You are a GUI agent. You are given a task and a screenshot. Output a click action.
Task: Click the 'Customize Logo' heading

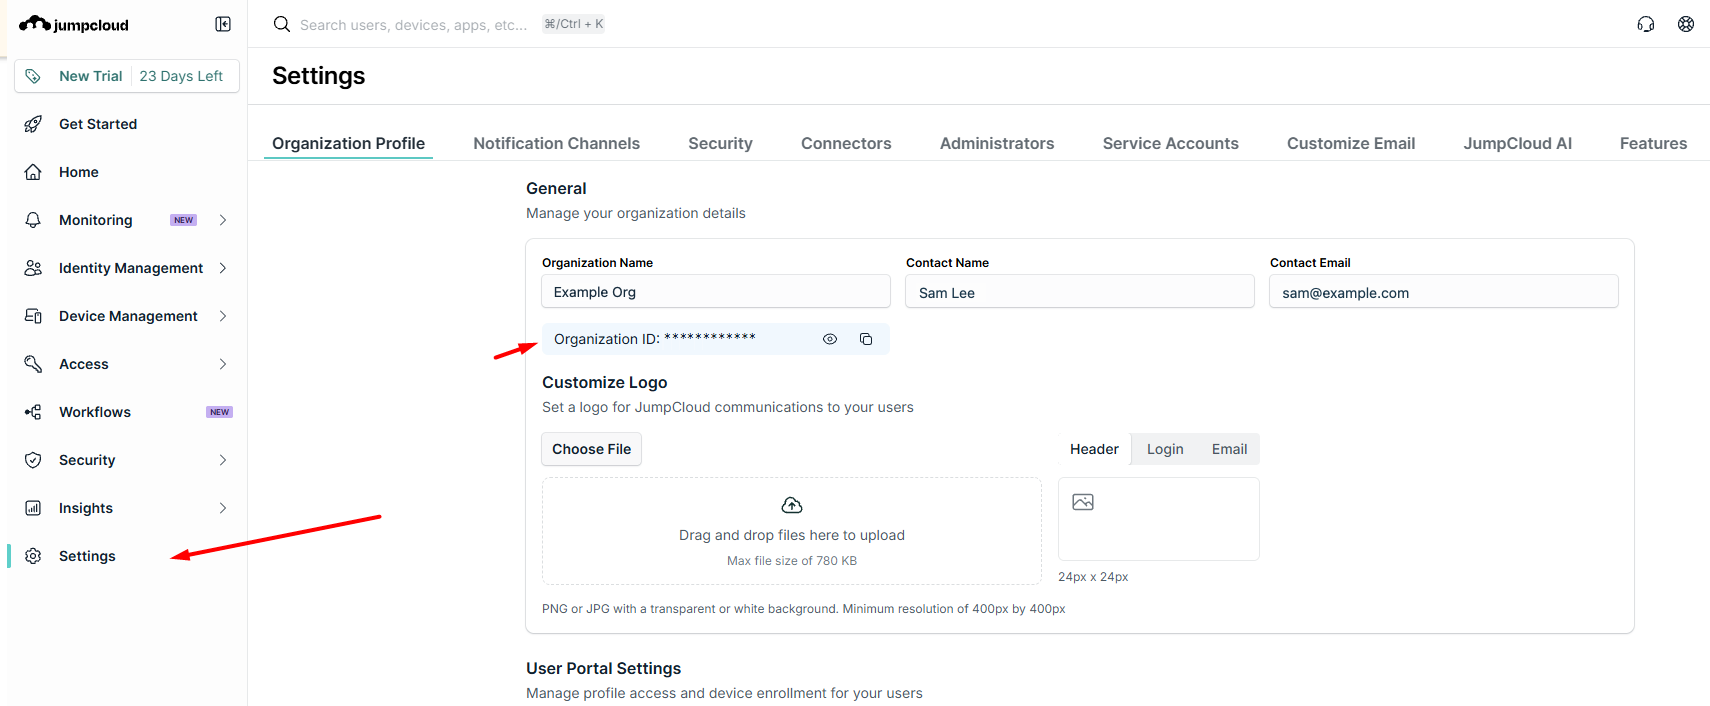605,382
